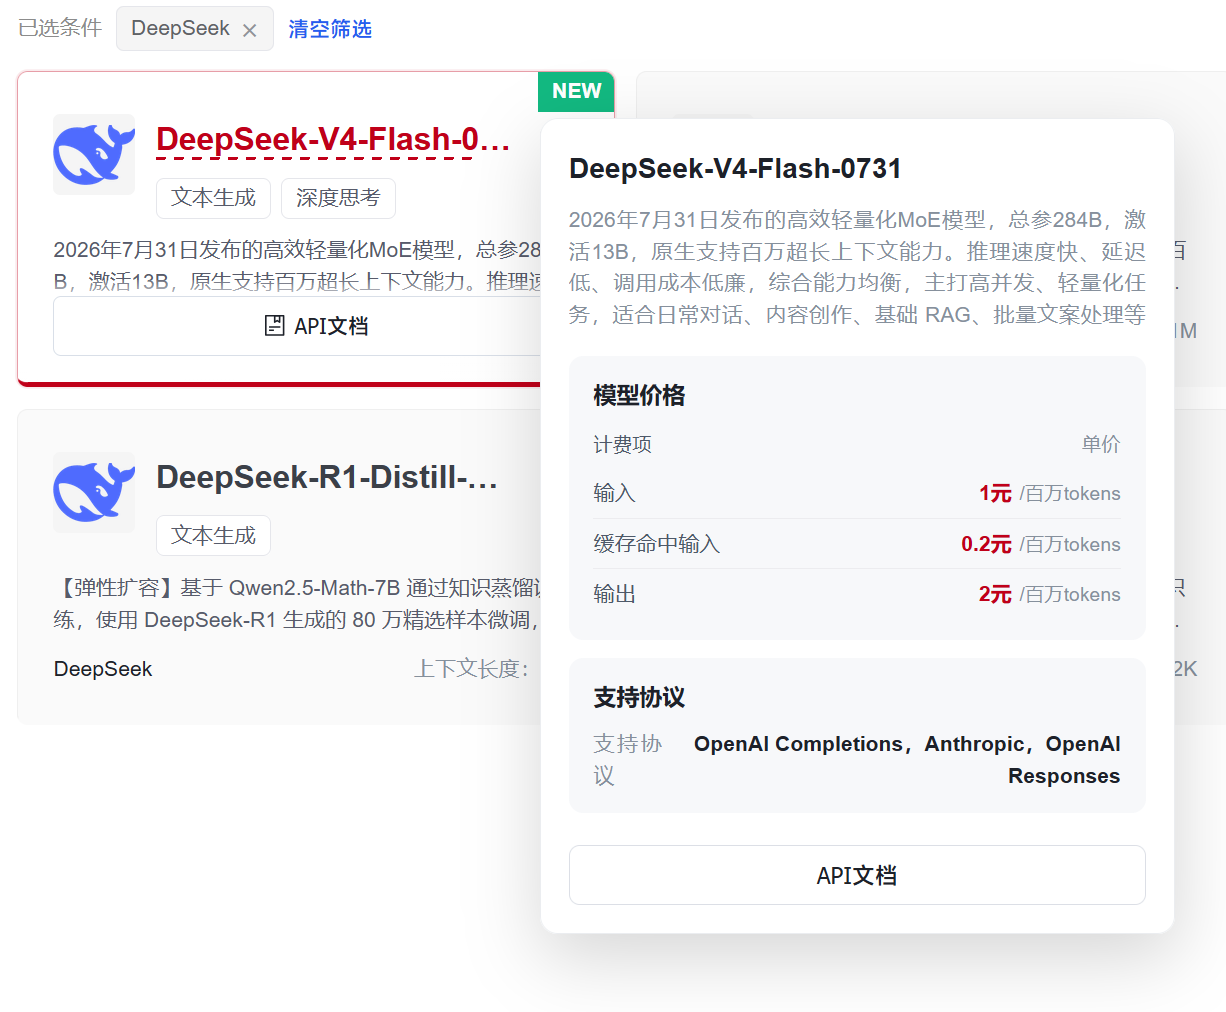Click the 1元 input price value
This screenshot has height=1012, width=1226.
click(995, 493)
